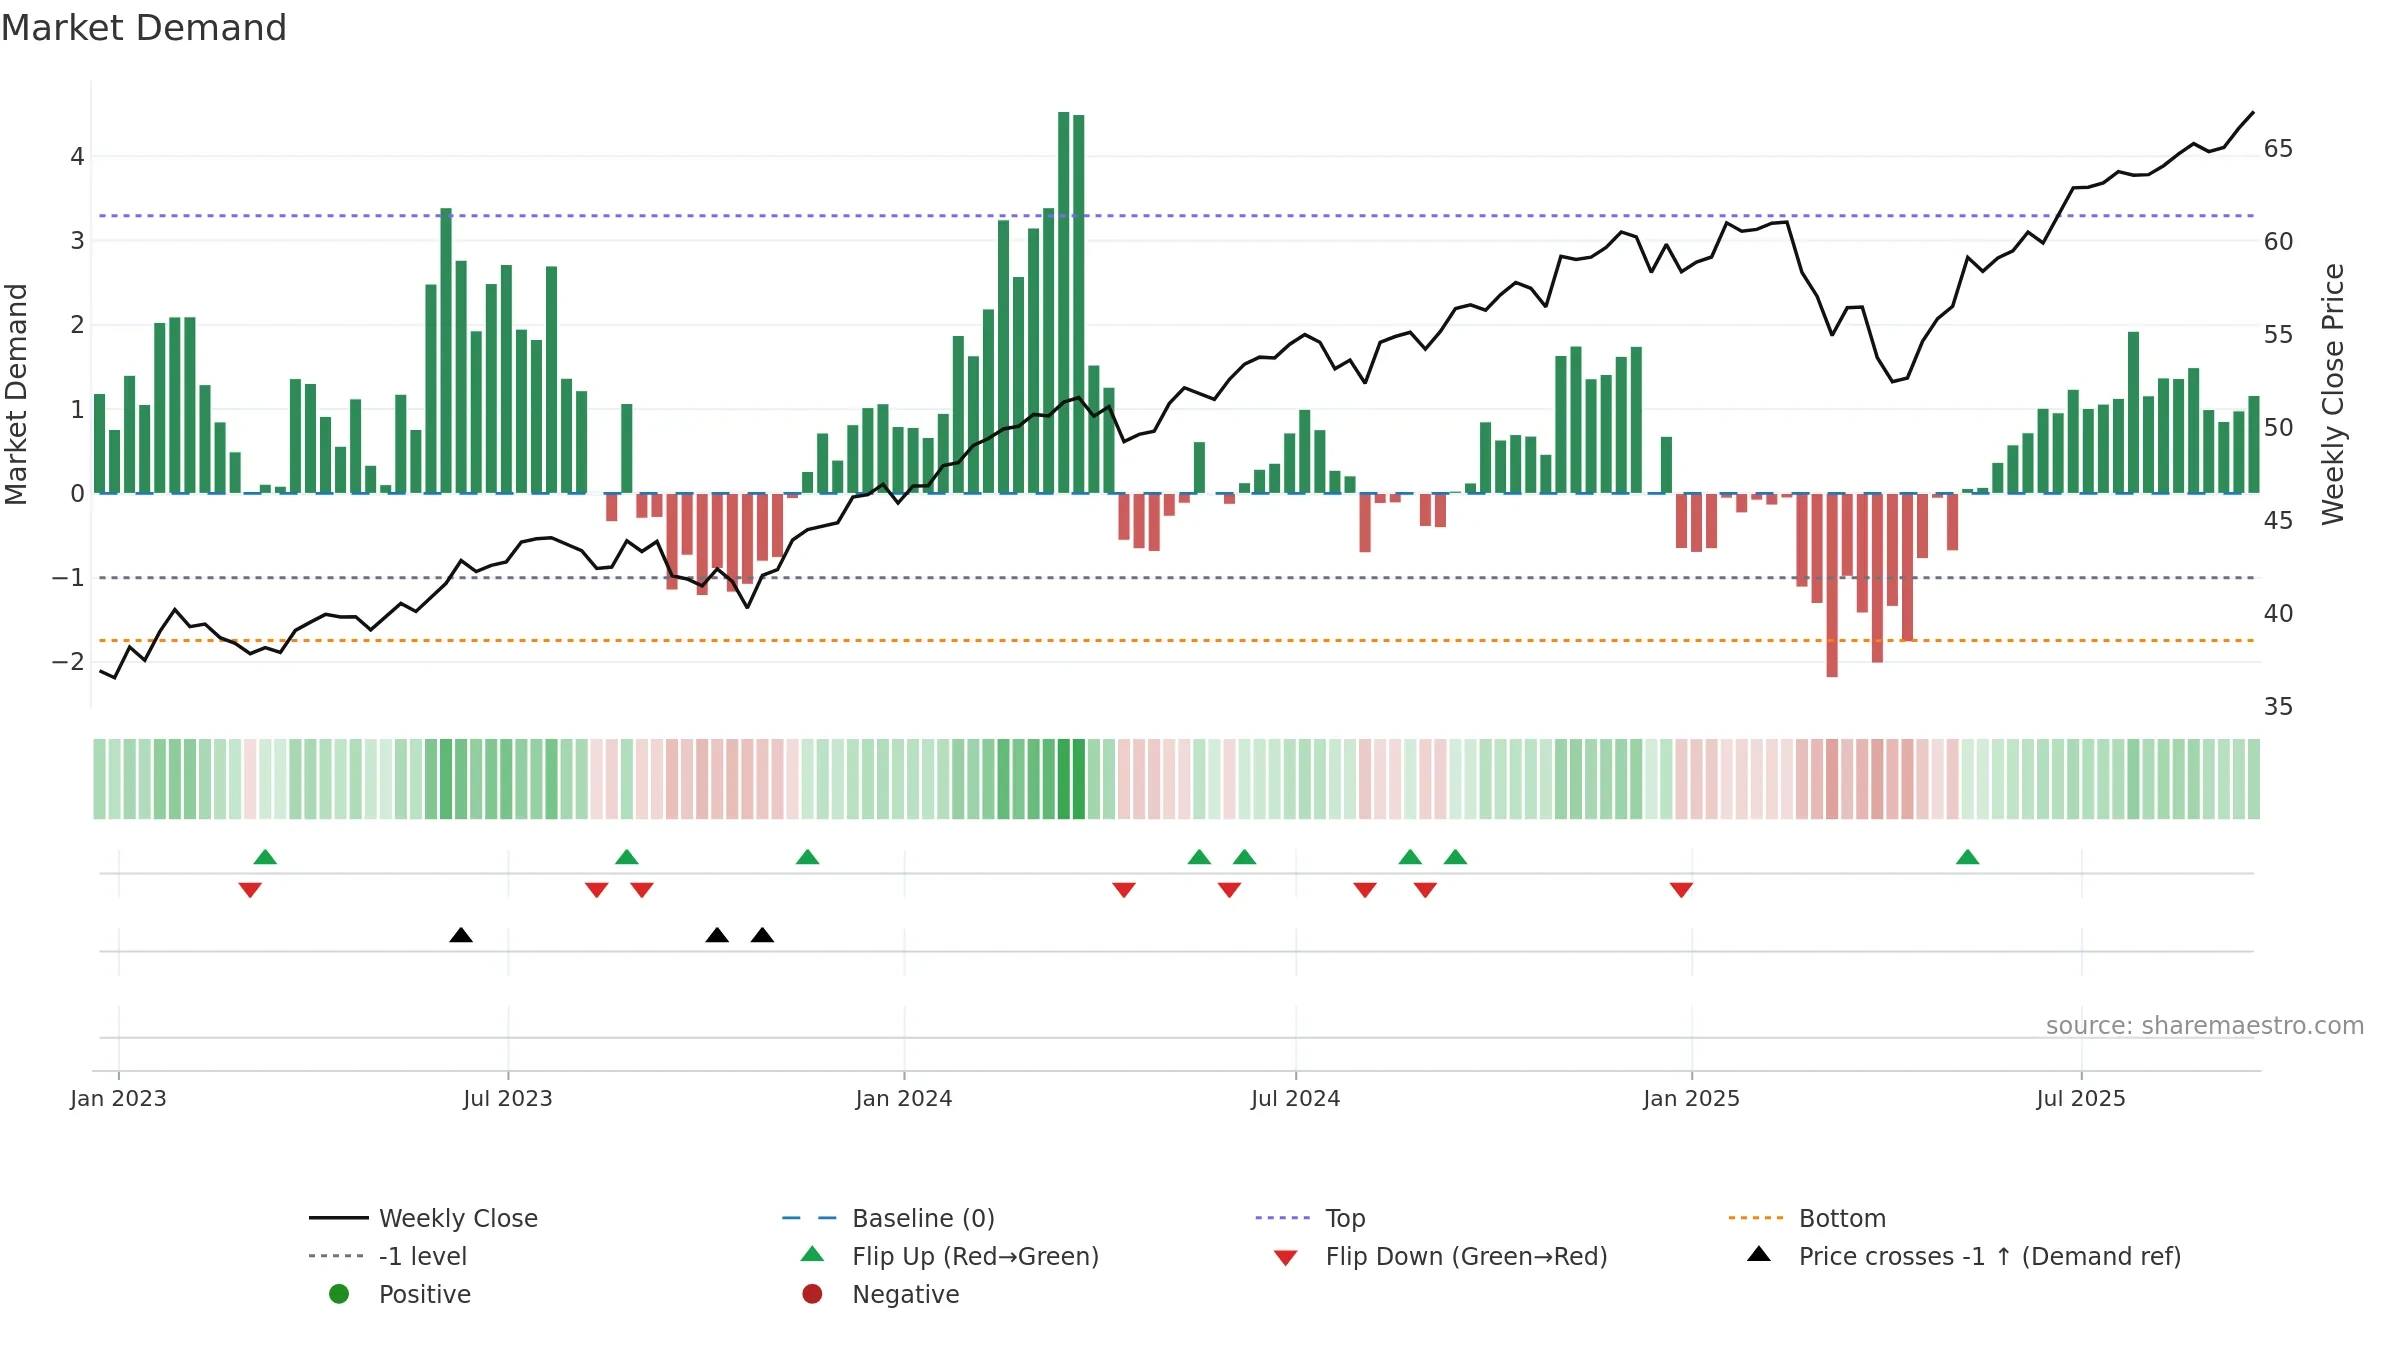Viewport: 2400px width, 1350px height.
Task: Click the tallest green demand bar in early 2024
Action: (x=1064, y=302)
